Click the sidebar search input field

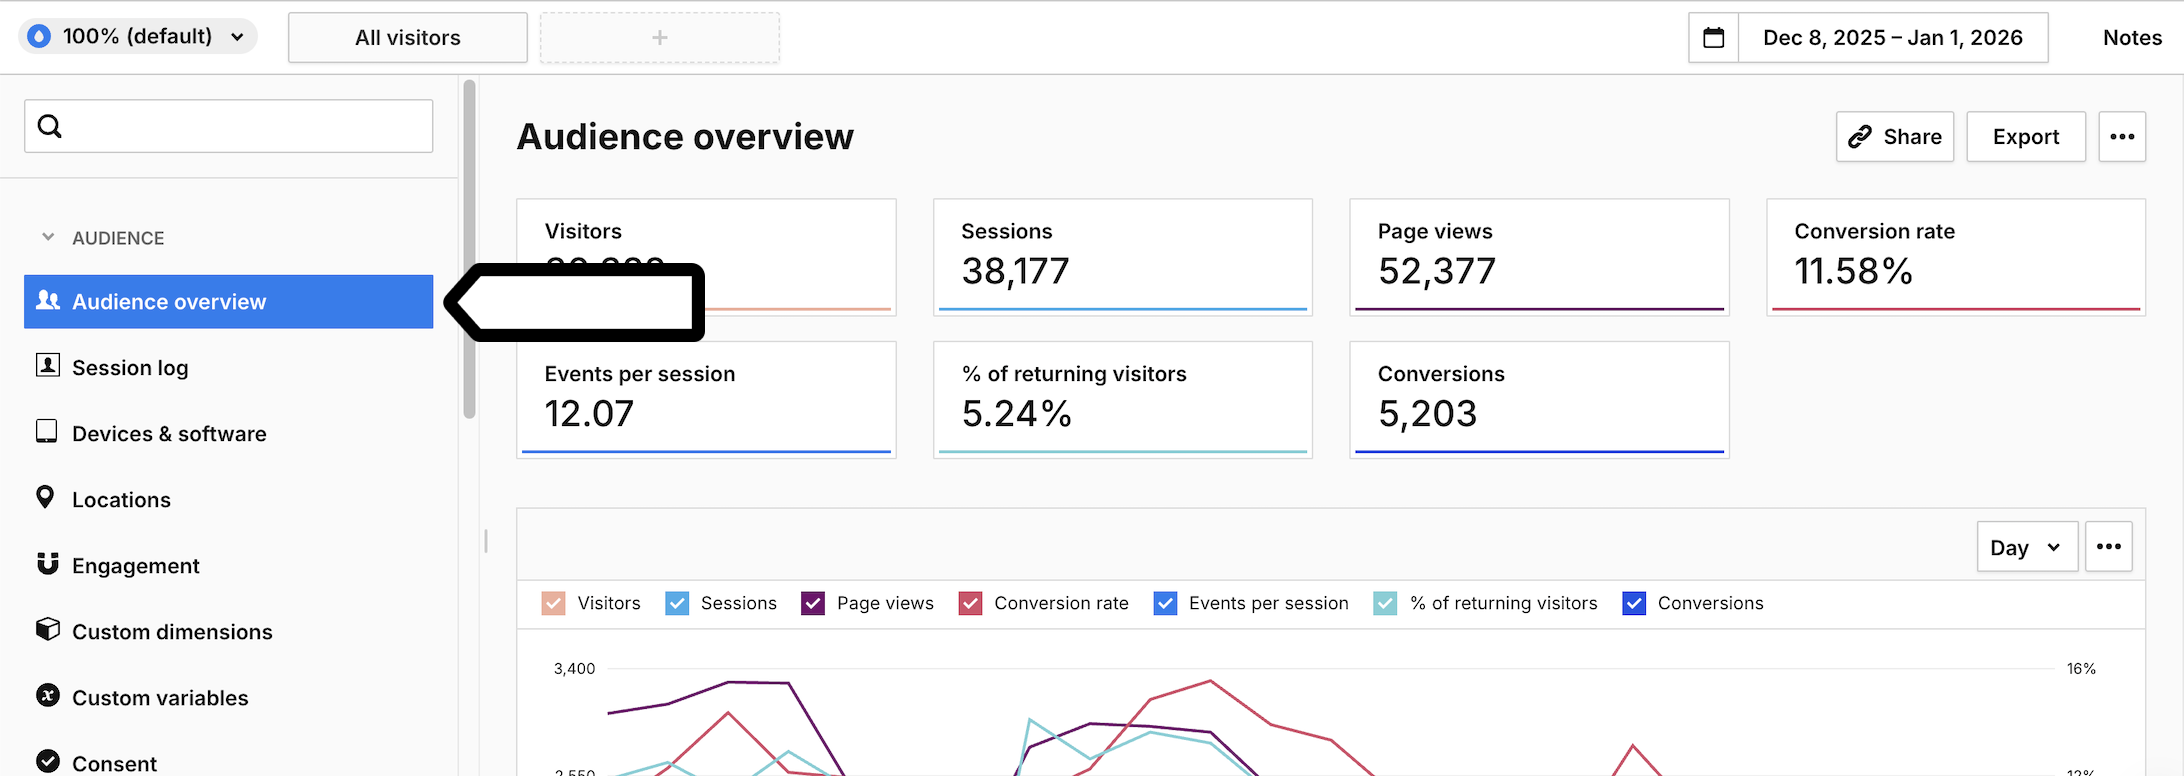(x=228, y=126)
